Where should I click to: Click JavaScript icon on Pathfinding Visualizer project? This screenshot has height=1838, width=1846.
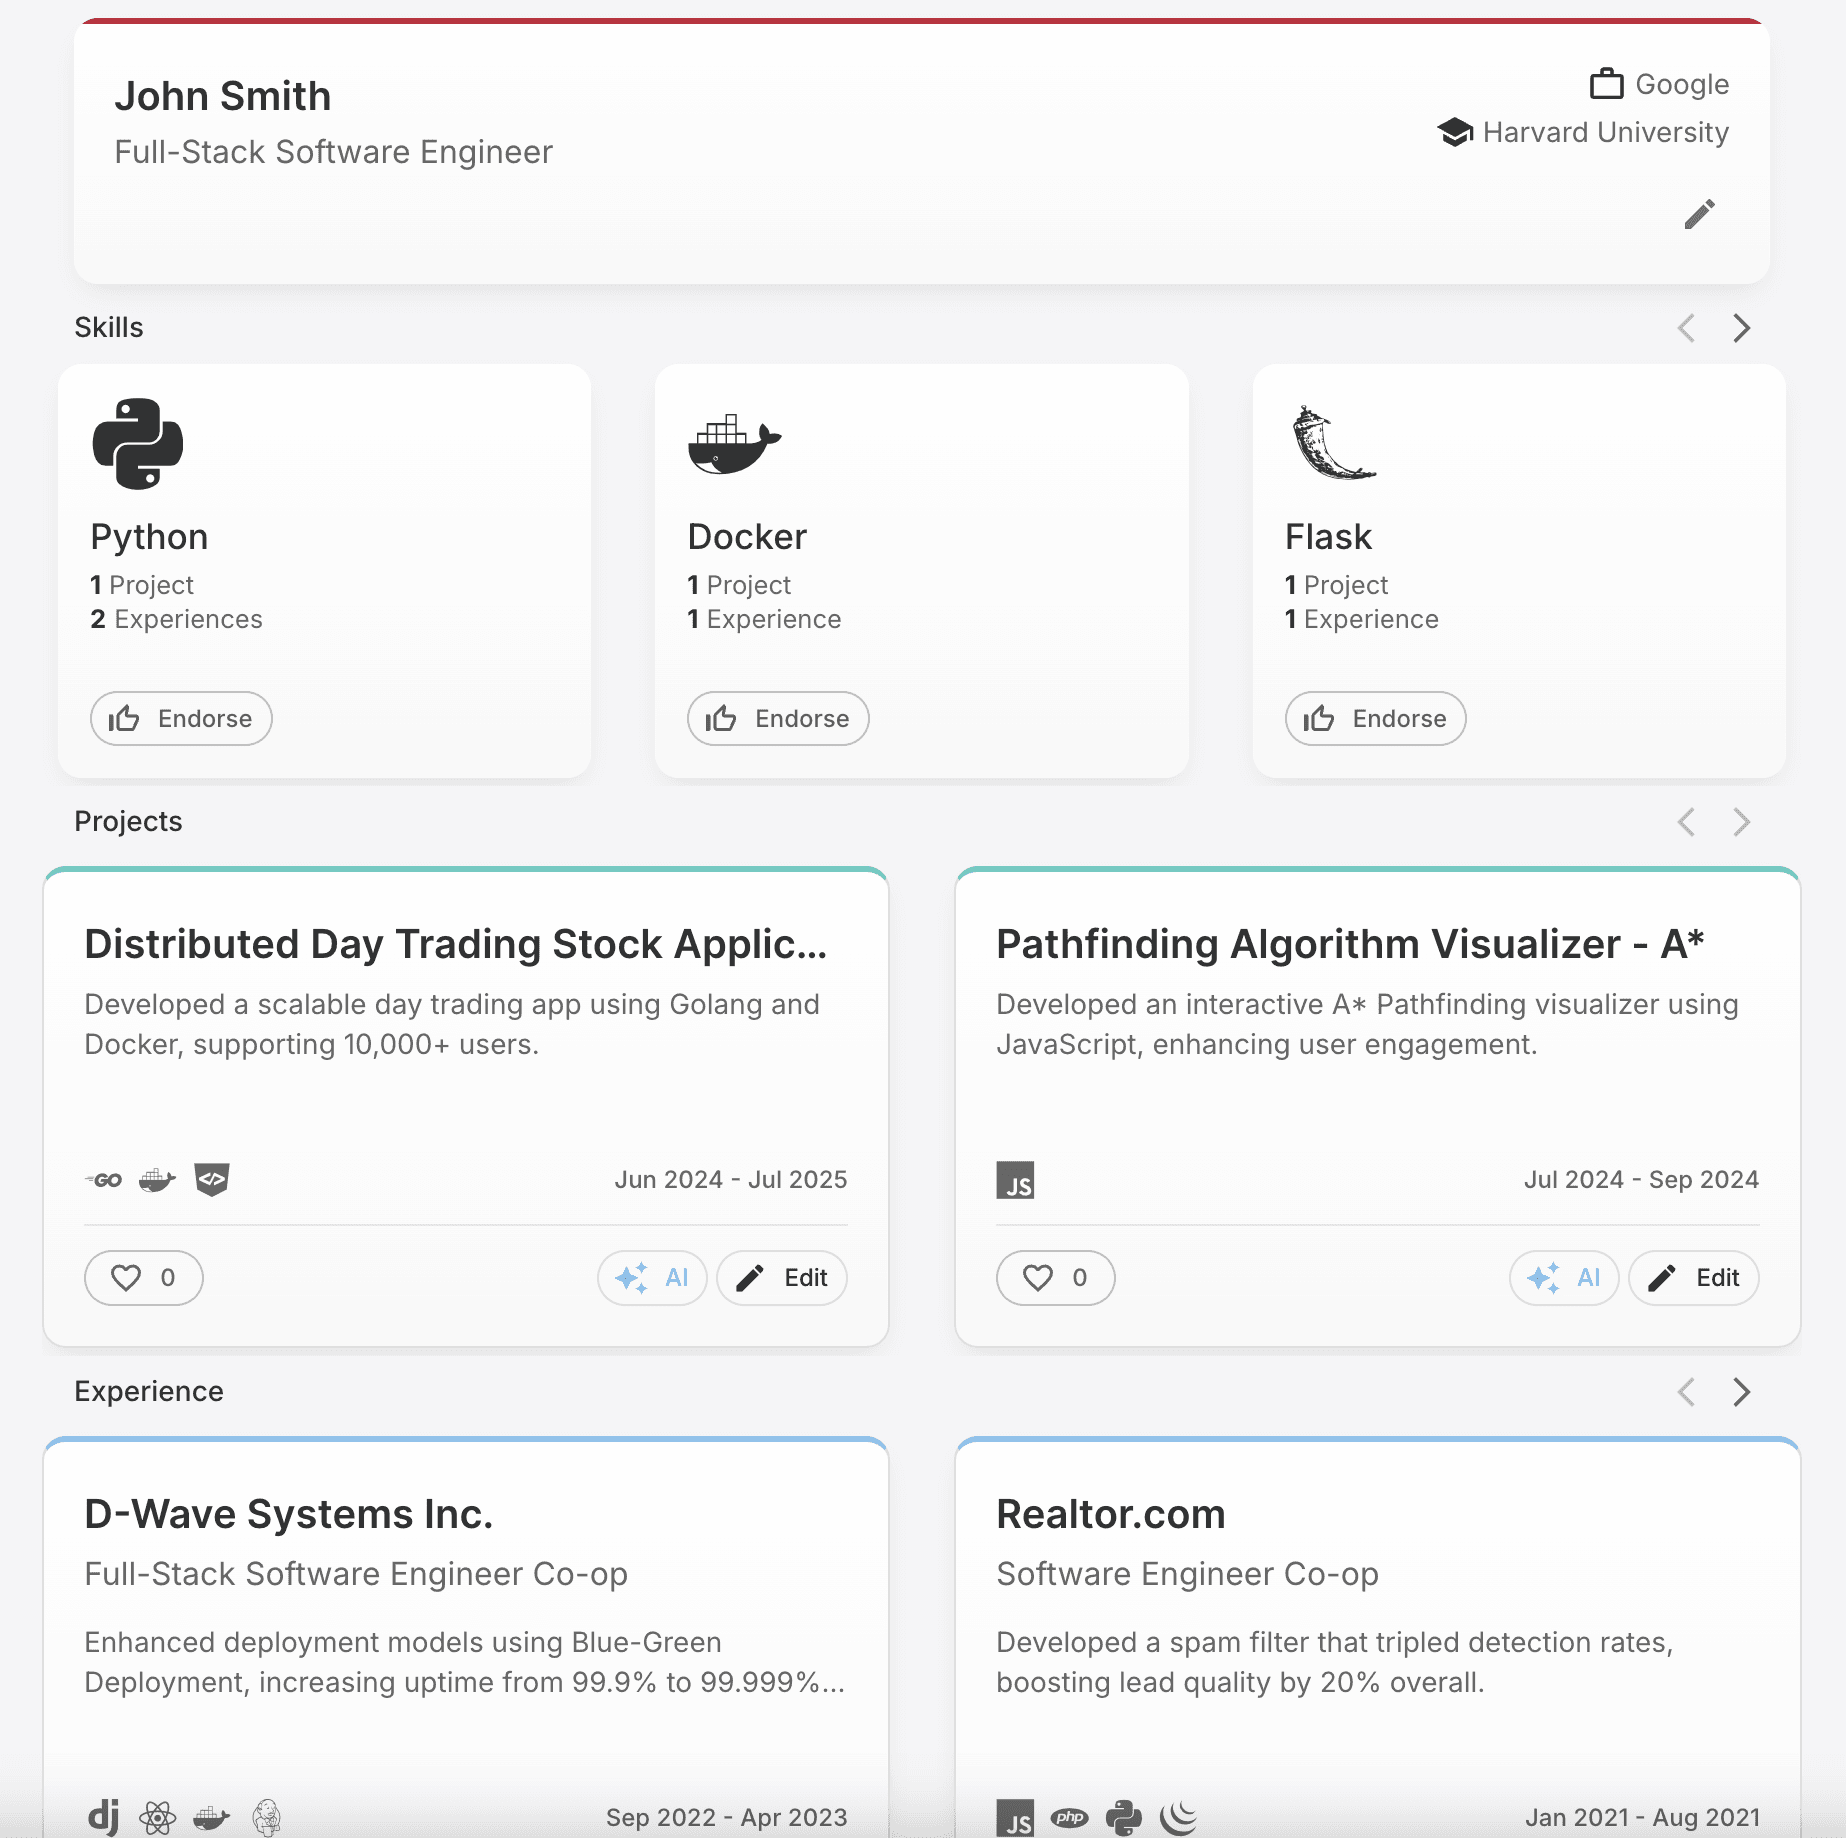pyautogui.click(x=1015, y=1180)
